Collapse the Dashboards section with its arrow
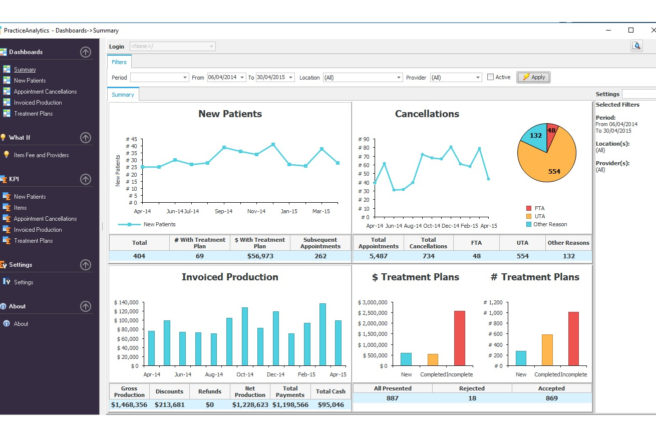 coord(85,52)
